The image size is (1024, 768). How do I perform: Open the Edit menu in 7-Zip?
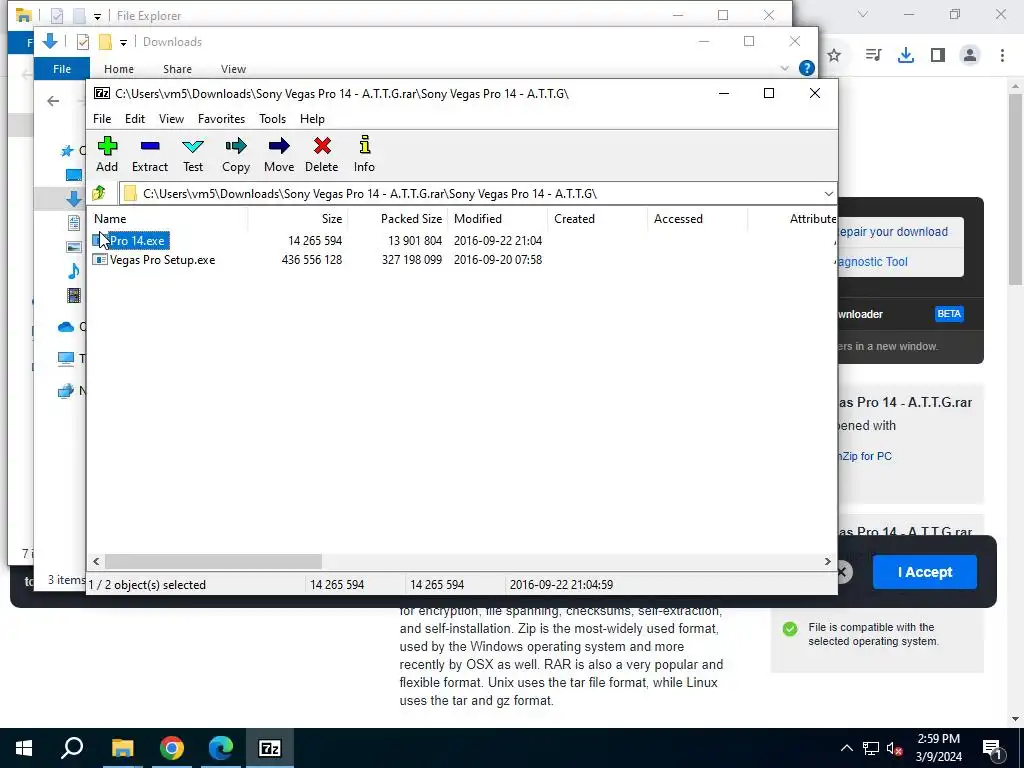point(135,119)
